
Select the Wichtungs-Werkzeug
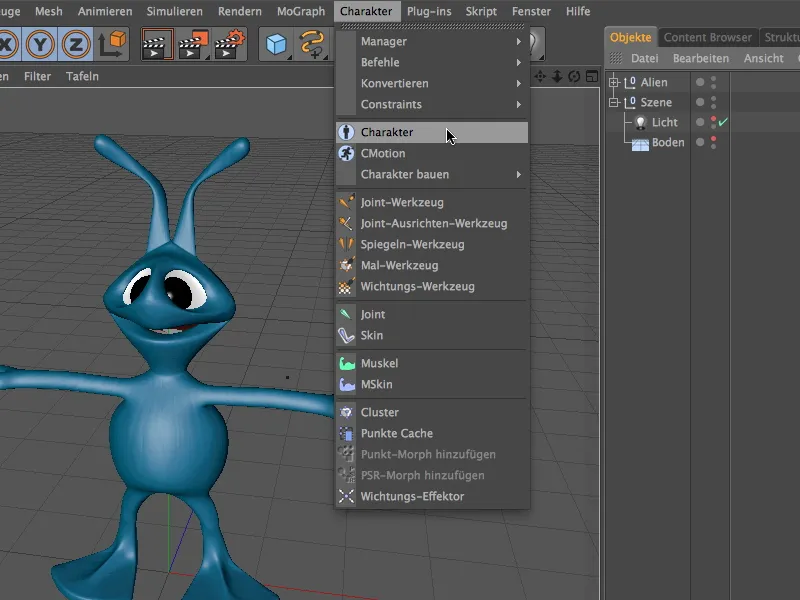pyautogui.click(x=432, y=287)
